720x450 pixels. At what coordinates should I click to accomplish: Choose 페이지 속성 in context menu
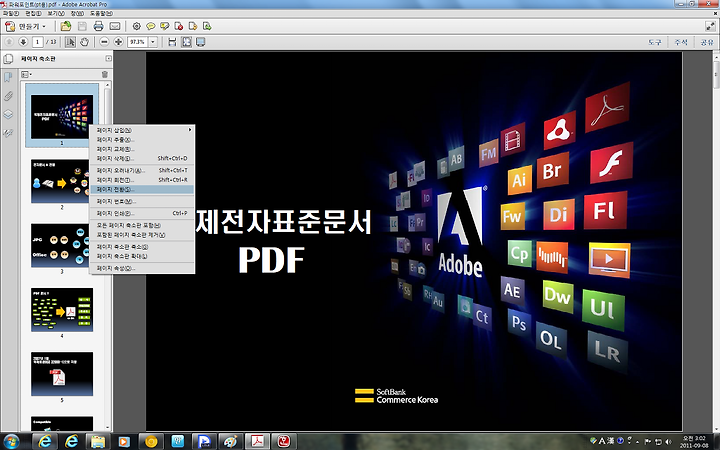click(142, 268)
